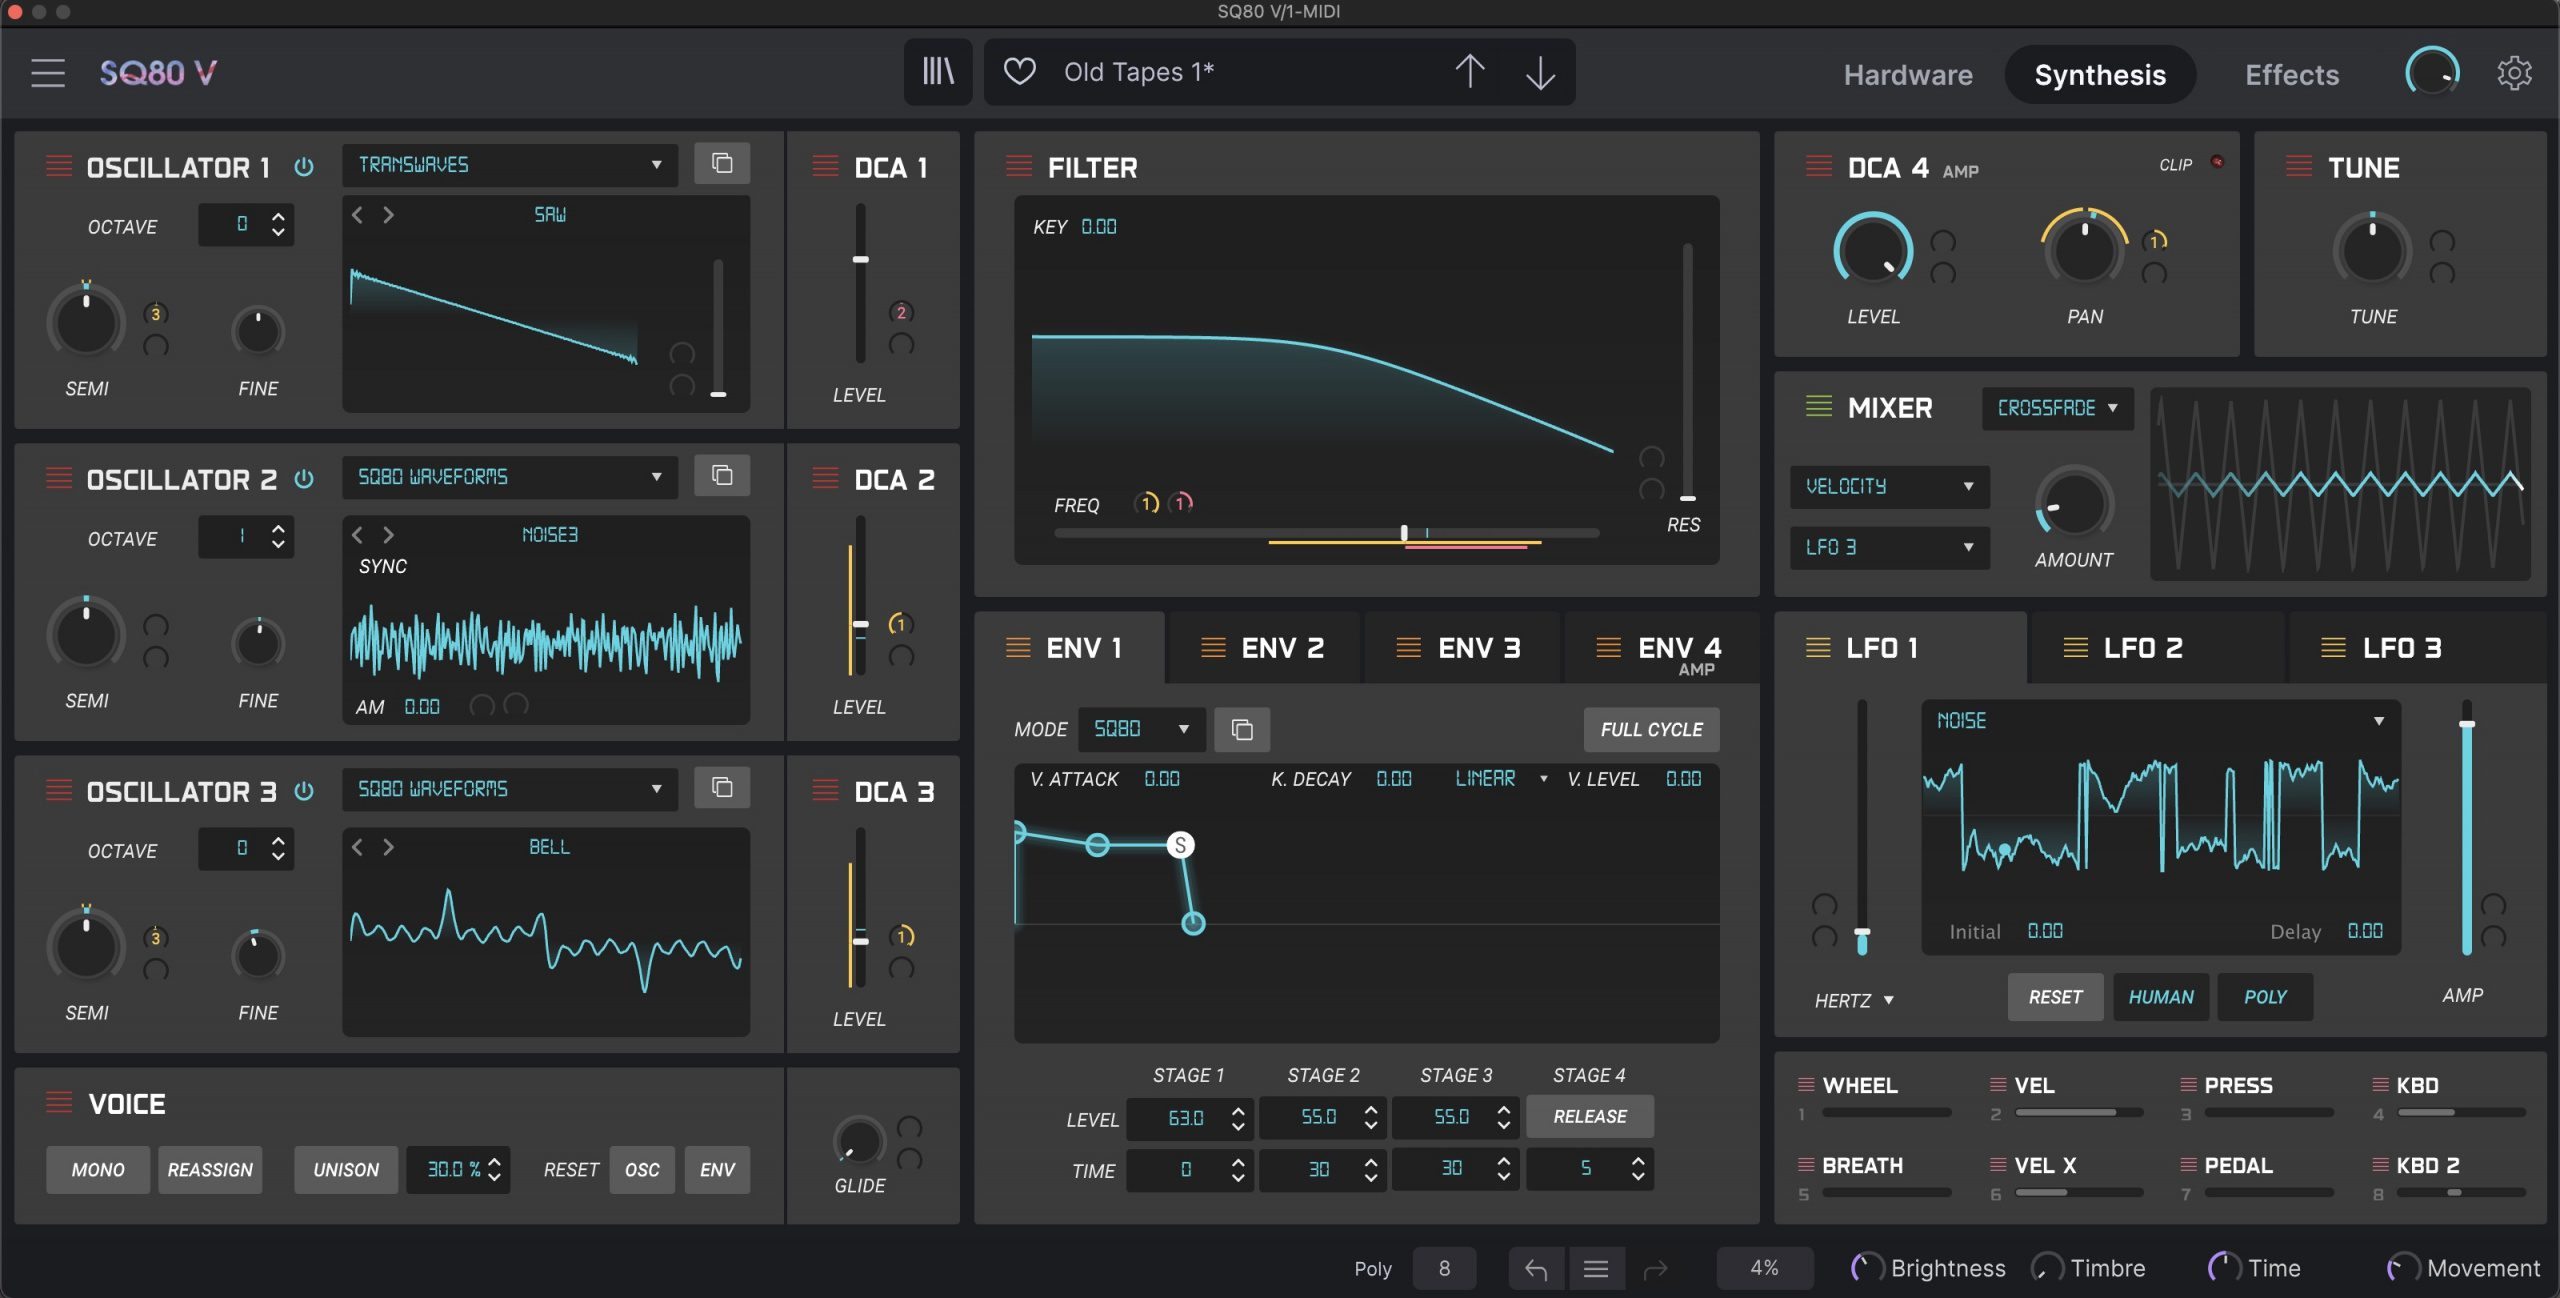Select the LFO 3 tab

2417,648
